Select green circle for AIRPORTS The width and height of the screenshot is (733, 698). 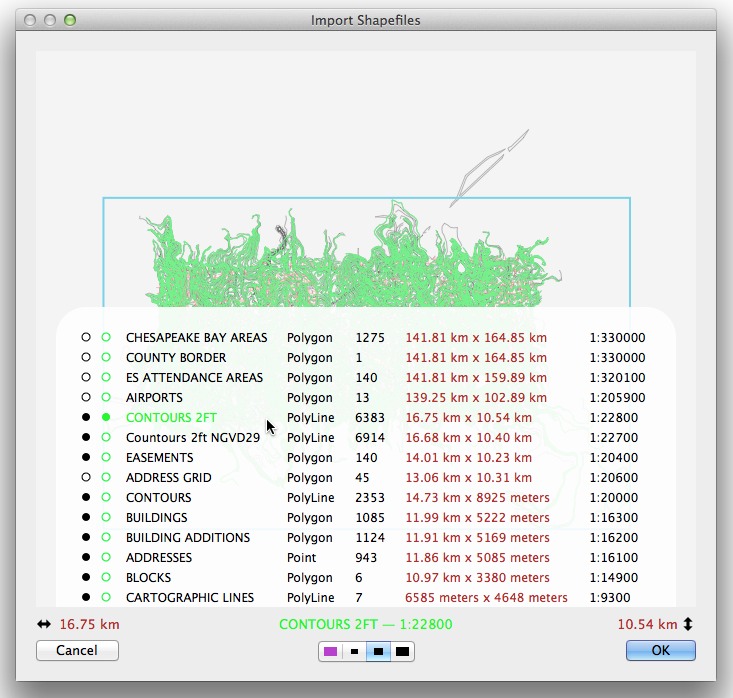coord(106,397)
